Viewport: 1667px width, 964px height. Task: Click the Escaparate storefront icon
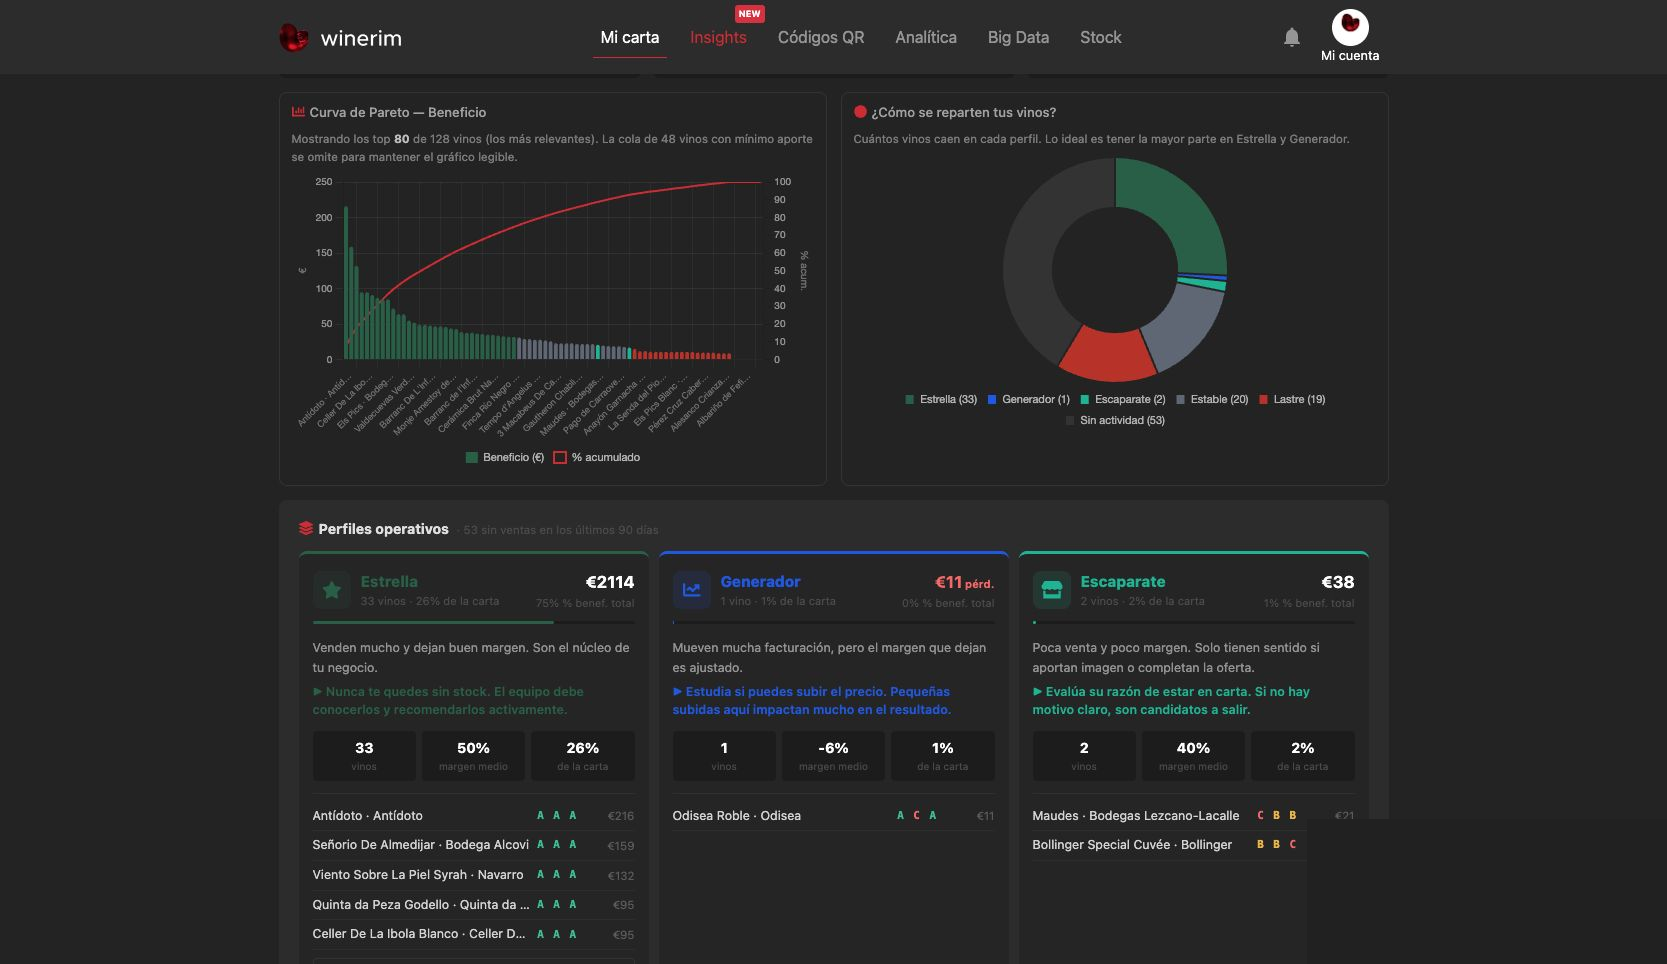1052,590
